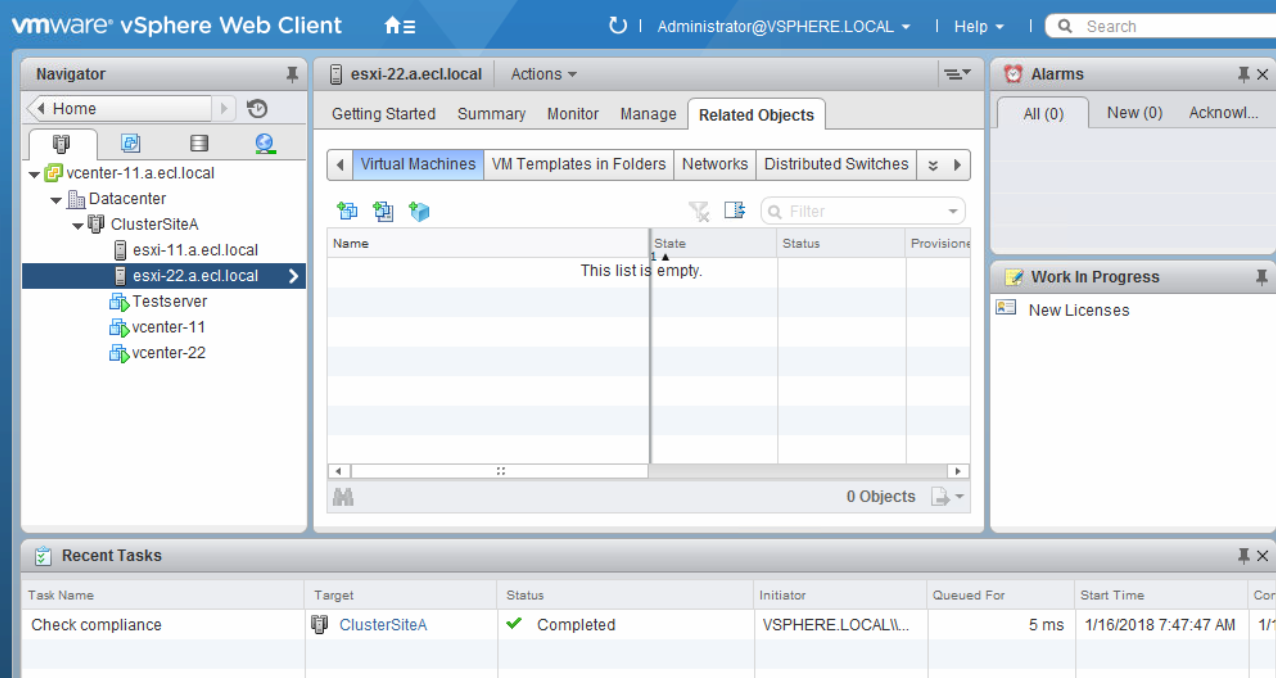Select Storage navigator tab
The height and width of the screenshot is (678, 1276).
point(199,144)
